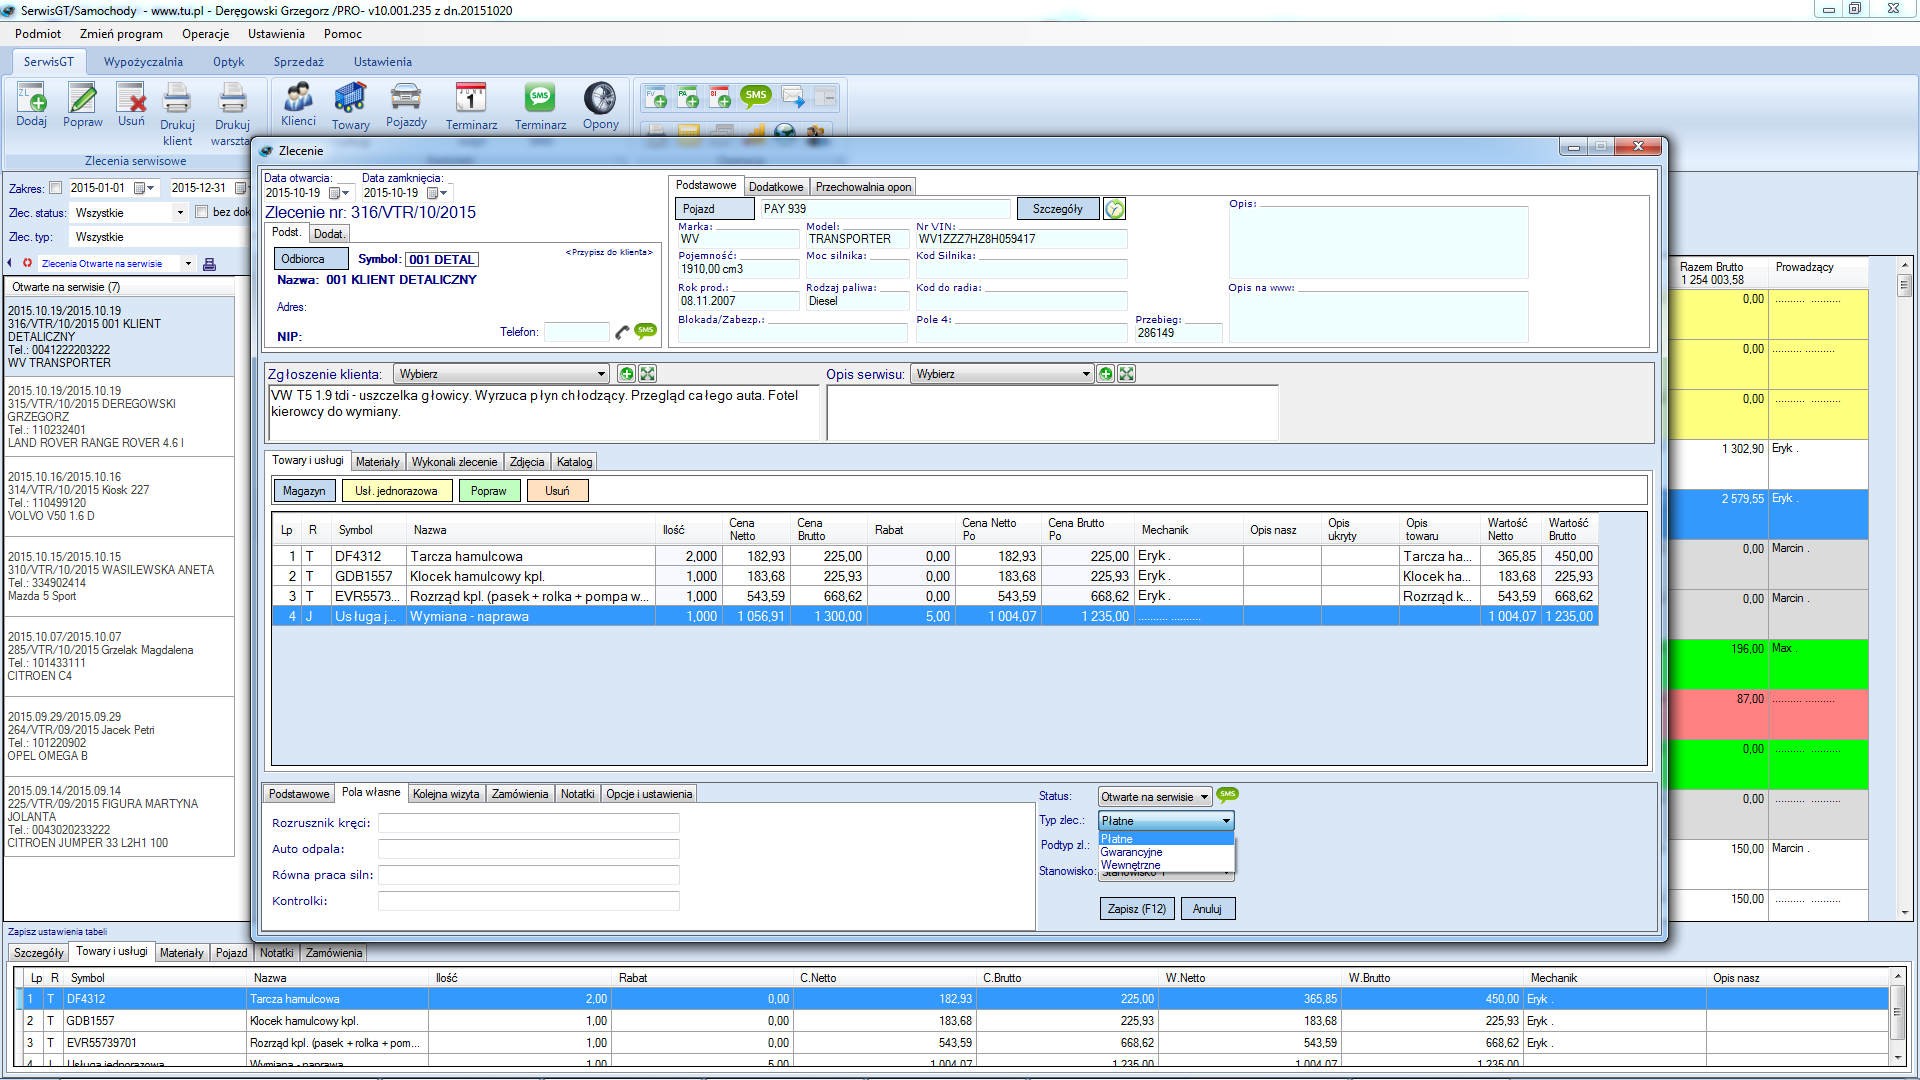Click the yellow 'Usł. jednorazowa' button

point(396,491)
